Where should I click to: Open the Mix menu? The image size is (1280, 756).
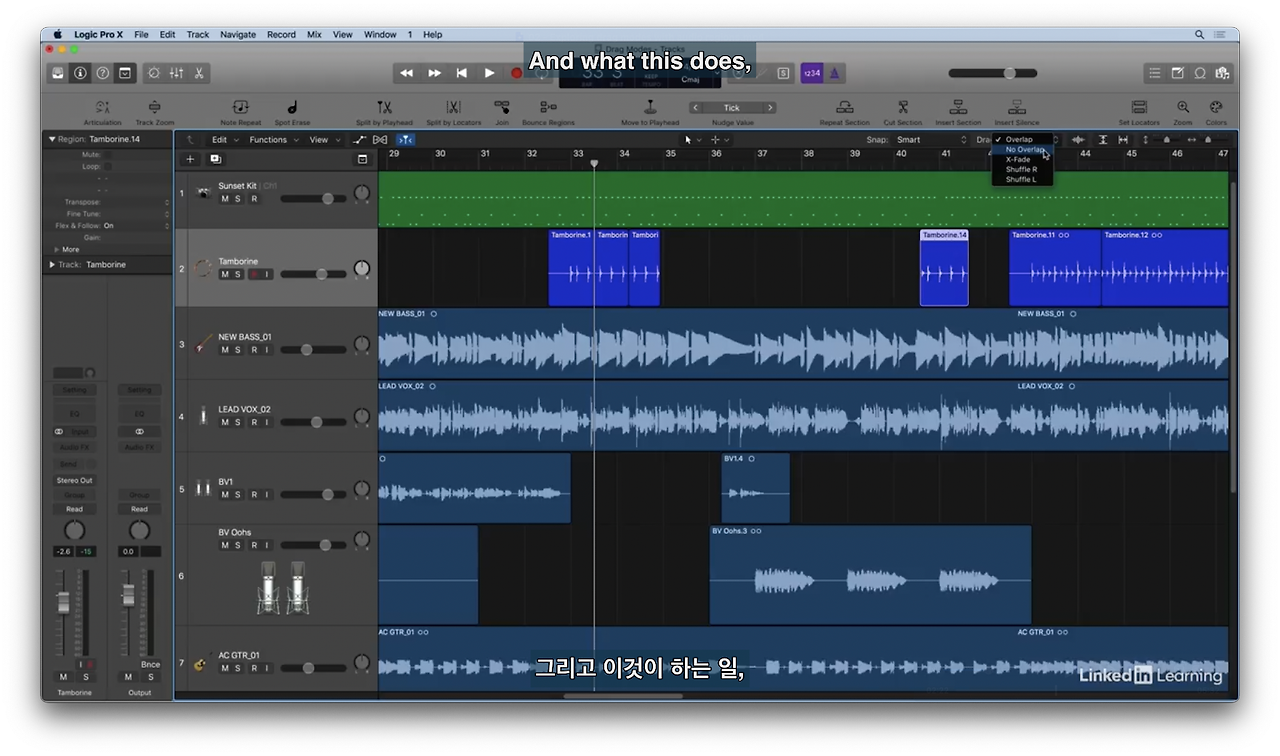tap(314, 34)
